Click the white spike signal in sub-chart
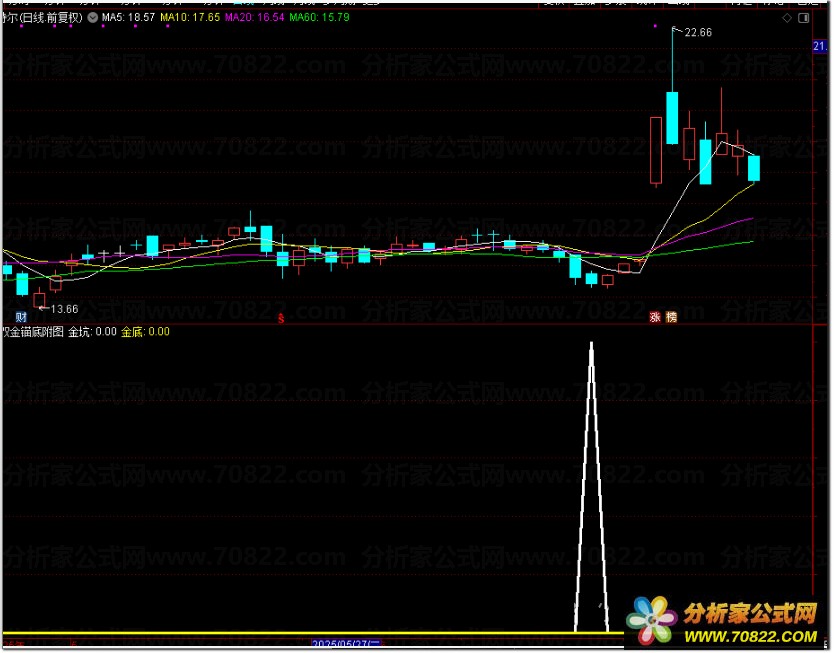Viewport: 834px width, 653px height. [x=593, y=487]
